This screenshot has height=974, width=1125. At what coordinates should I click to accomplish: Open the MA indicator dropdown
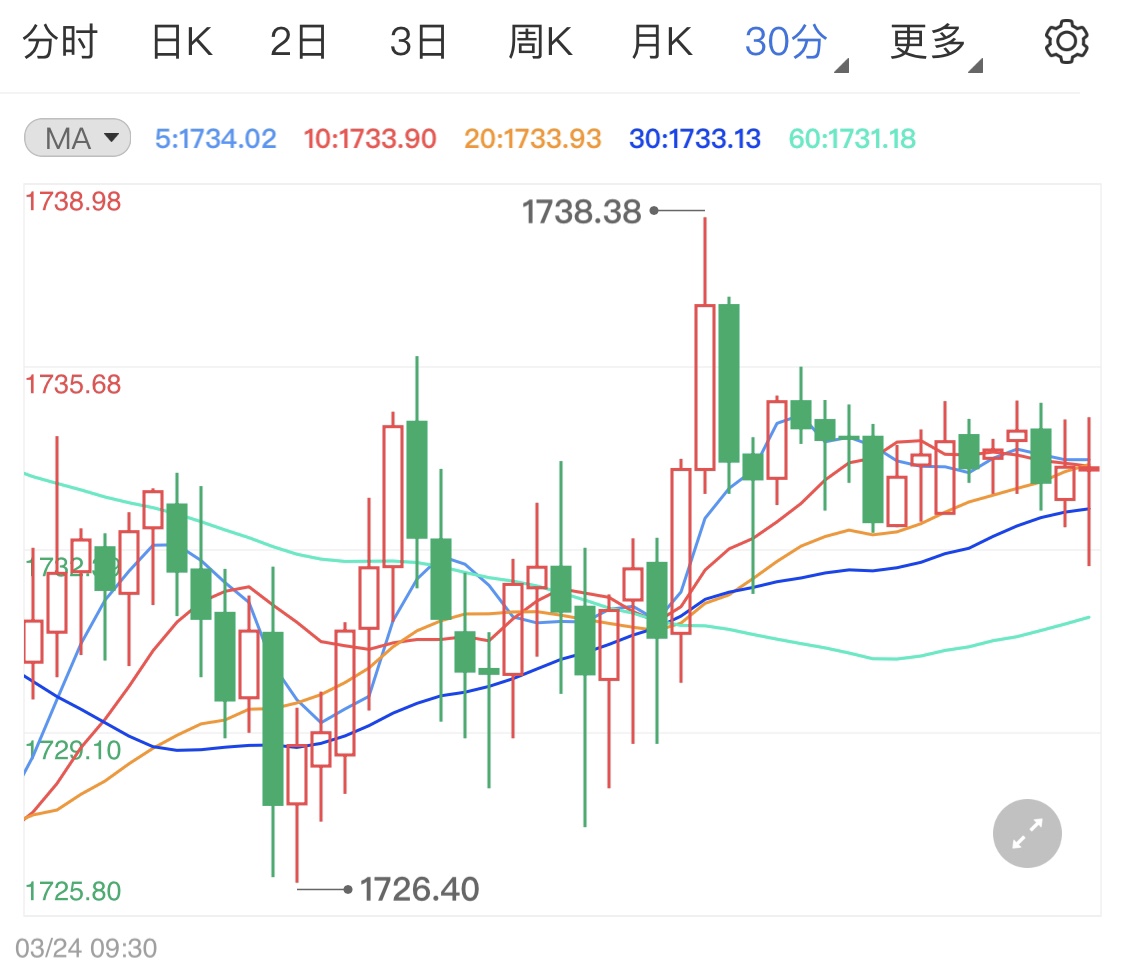coord(77,138)
